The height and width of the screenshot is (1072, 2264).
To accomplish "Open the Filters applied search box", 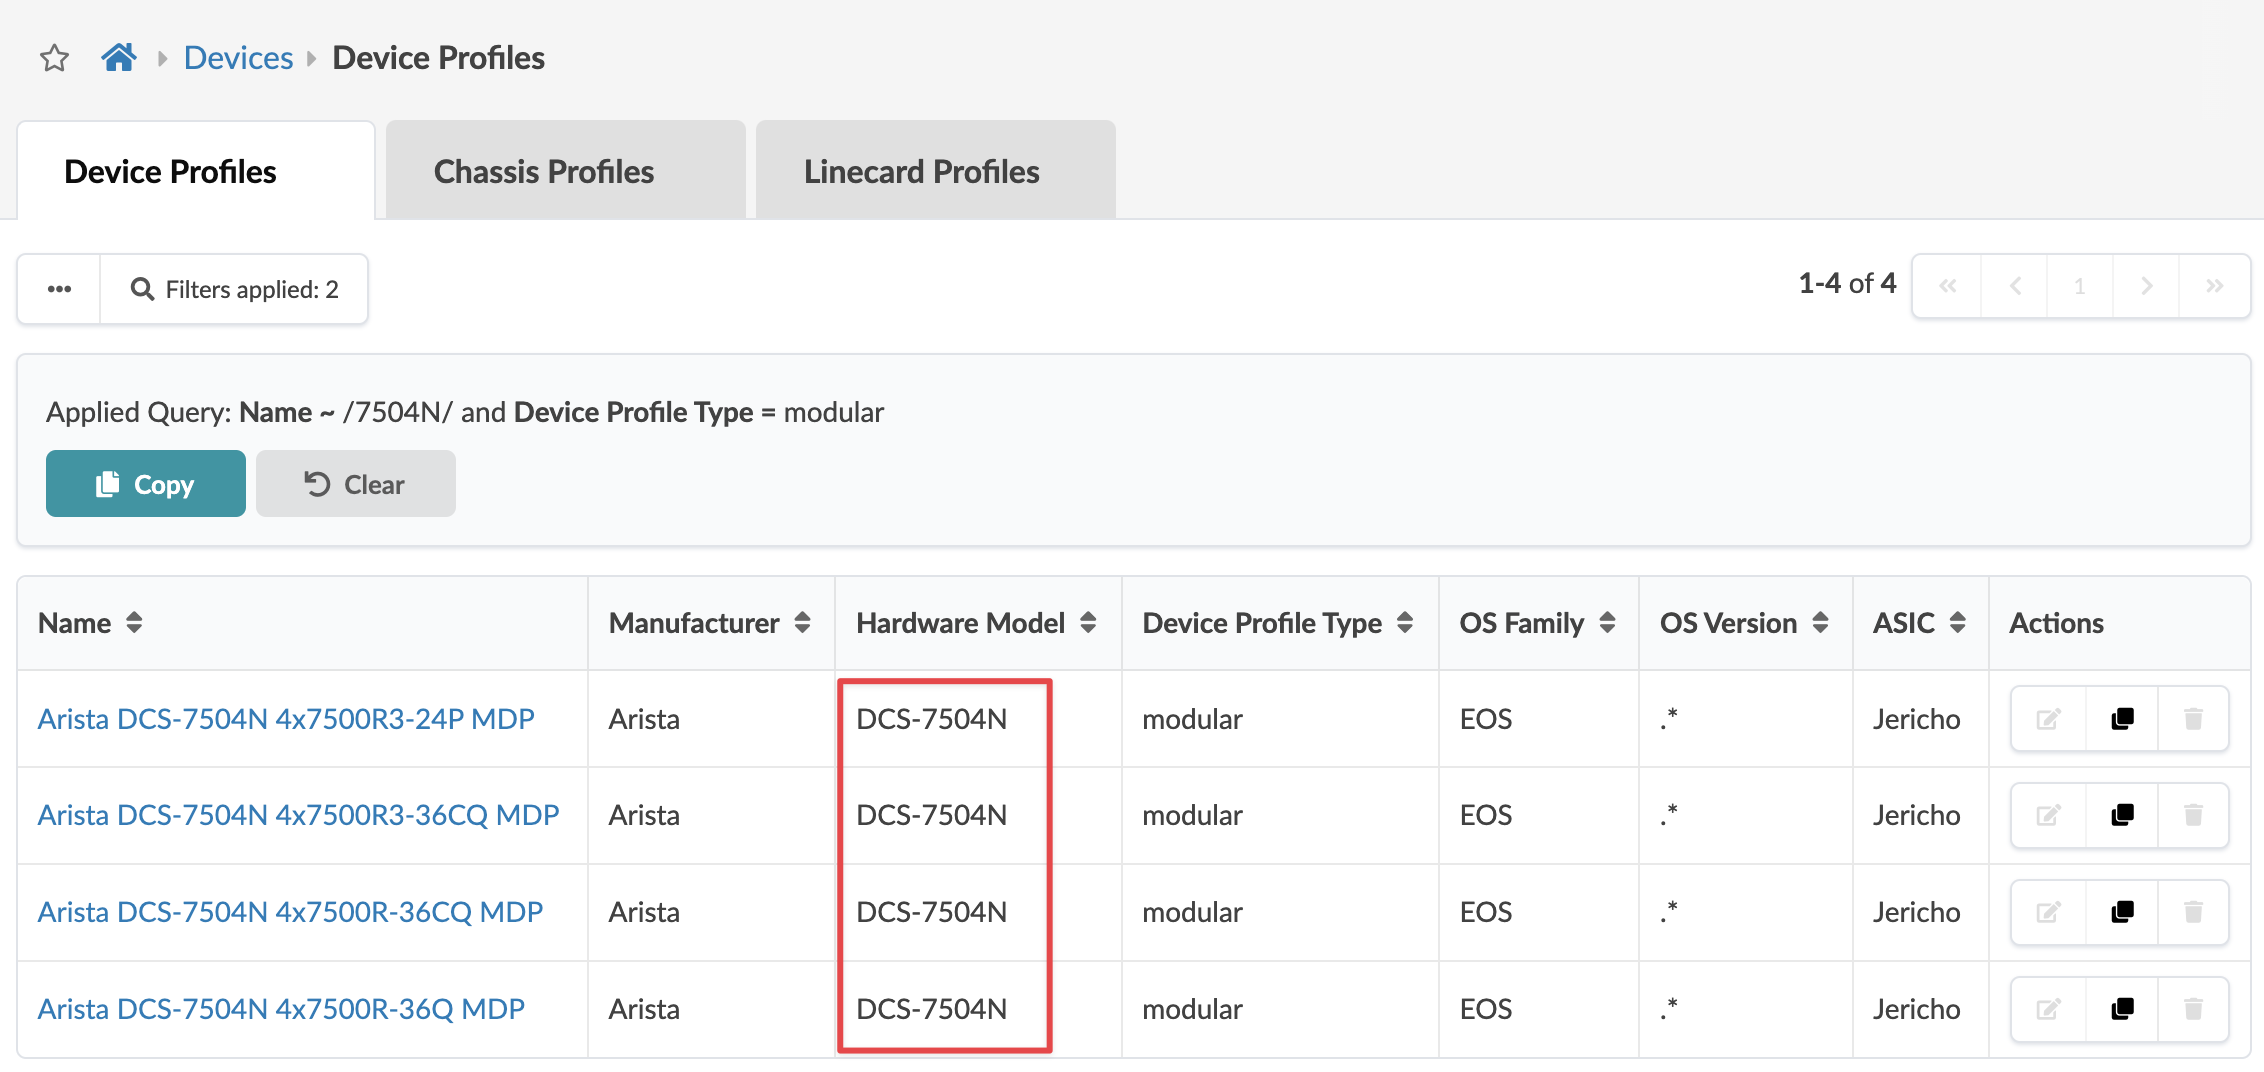I will point(235,289).
